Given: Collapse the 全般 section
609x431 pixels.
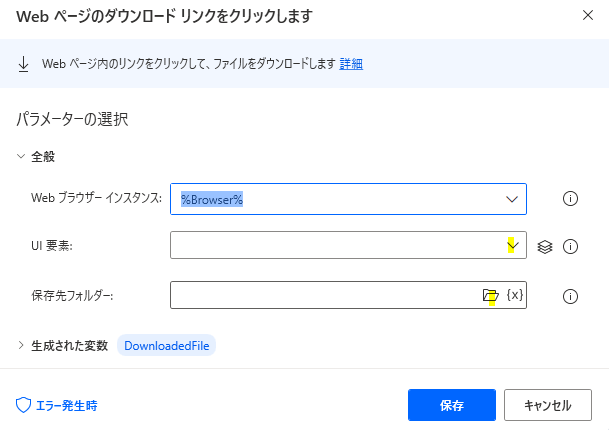Looking at the screenshot, I should click(x=22, y=156).
